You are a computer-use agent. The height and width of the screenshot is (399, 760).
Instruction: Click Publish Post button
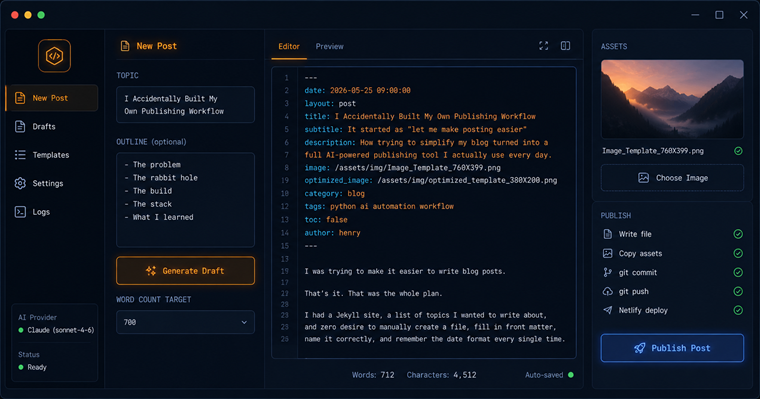tap(672, 348)
